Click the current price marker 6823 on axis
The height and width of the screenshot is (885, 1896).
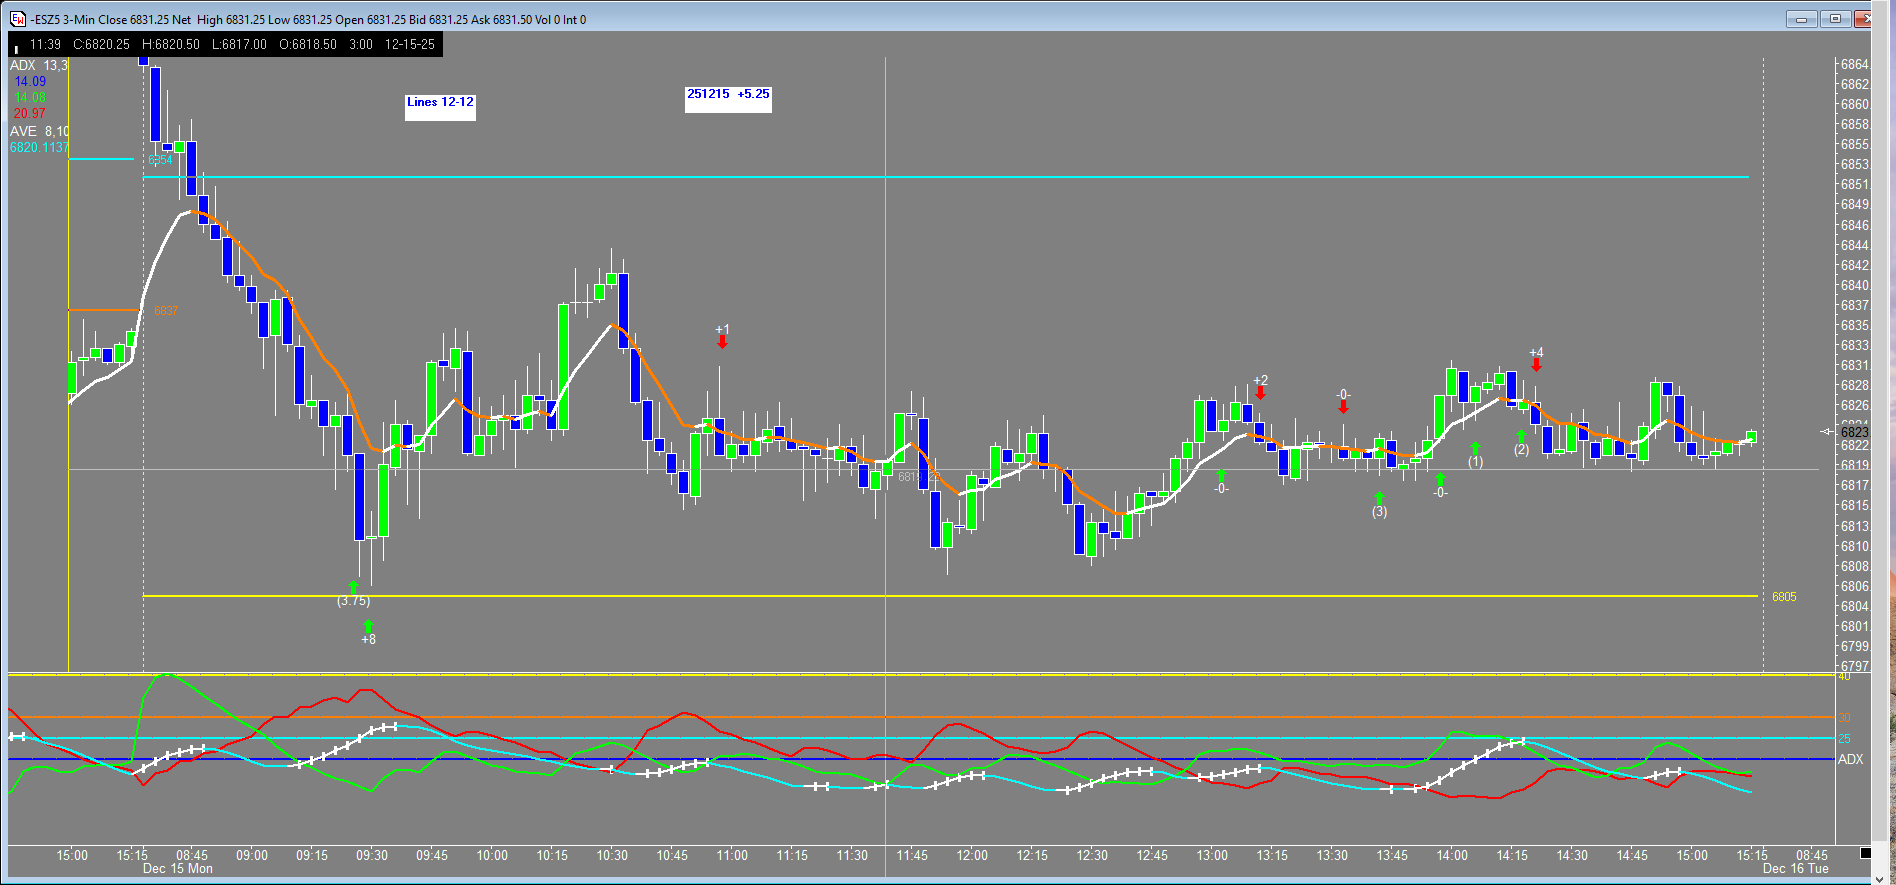[1853, 432]
